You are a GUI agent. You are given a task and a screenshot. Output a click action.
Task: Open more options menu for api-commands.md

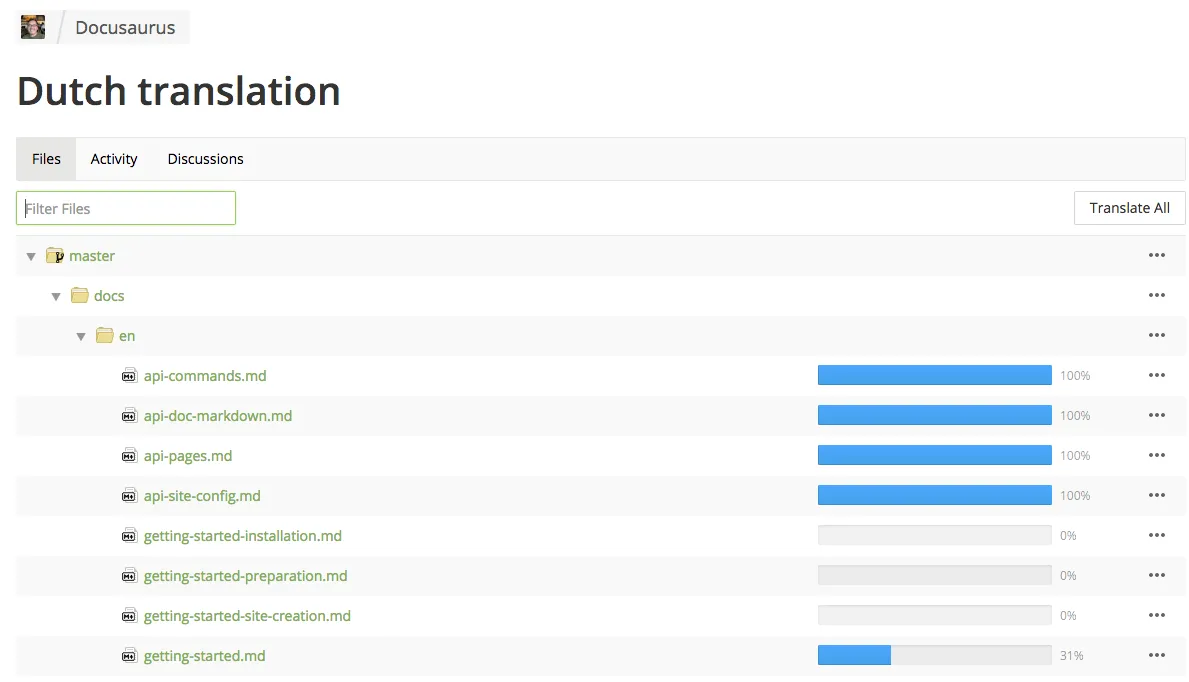pyautogui.click(x=1156, y=376)
